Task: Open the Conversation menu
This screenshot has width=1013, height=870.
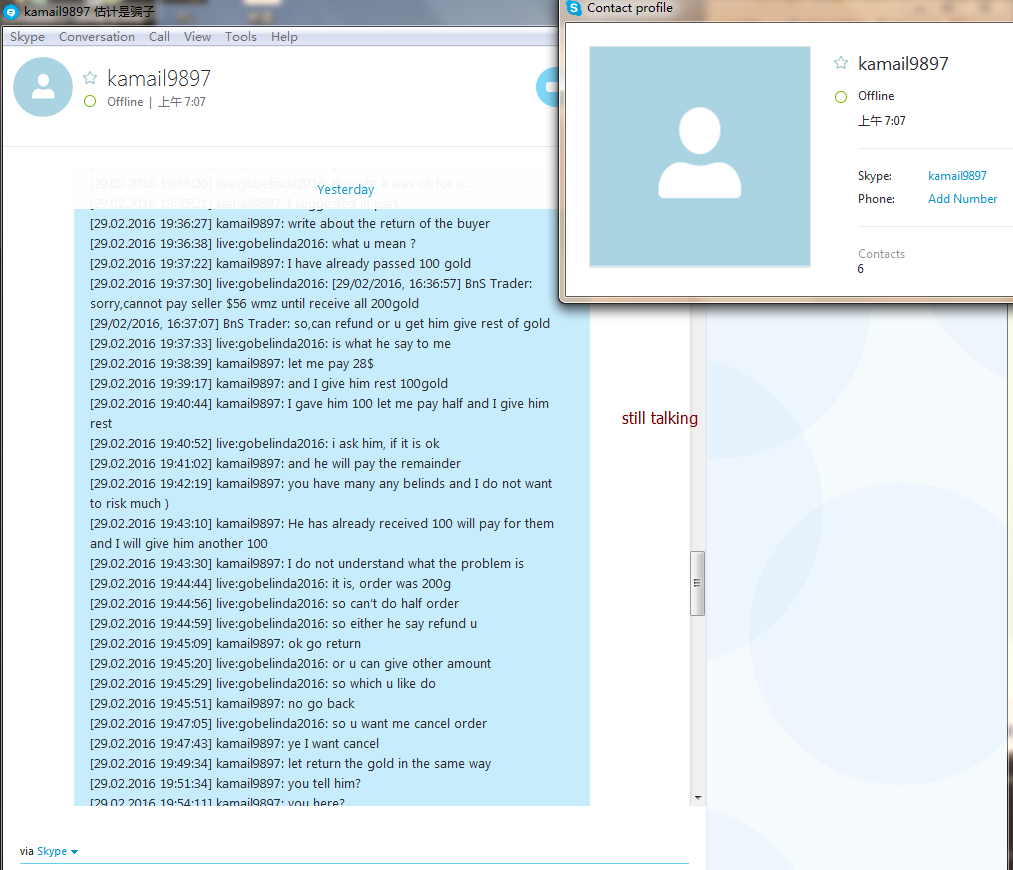Action: tap(97, 37)
